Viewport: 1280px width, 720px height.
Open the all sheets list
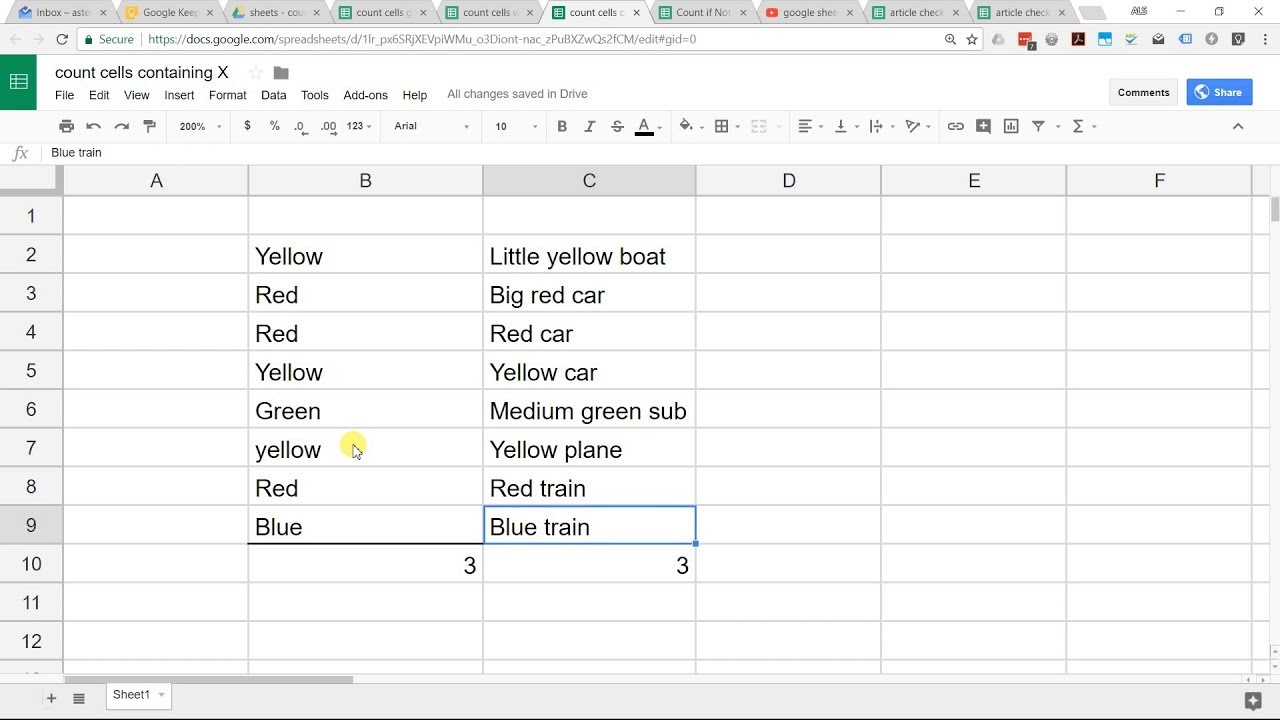click(x=79, y=698)
